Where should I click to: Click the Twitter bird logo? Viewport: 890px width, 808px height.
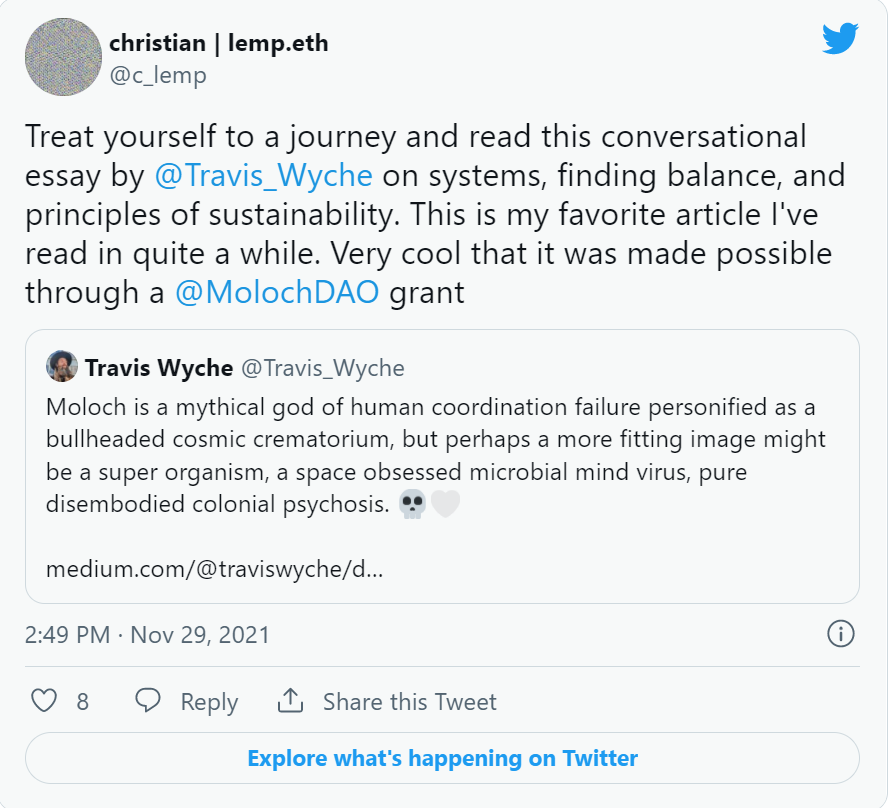point(840,38)
